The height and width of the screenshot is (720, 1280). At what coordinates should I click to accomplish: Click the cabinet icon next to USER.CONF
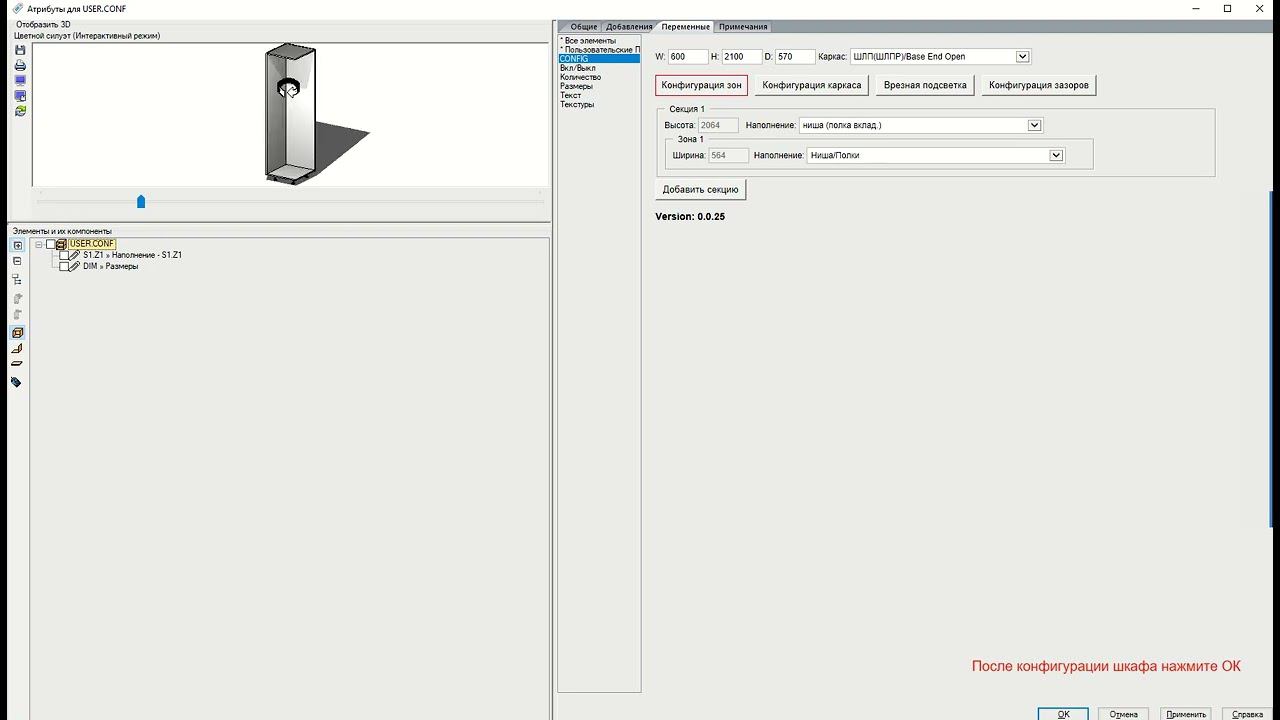coord(61,244)
